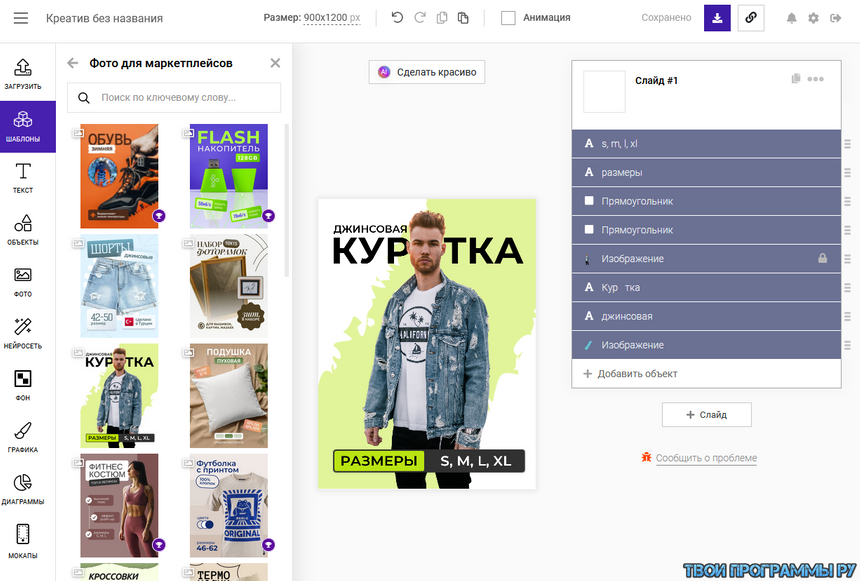Image resolution: width=860 pixels, height=581 pixels.
Task: Click the share link icon
Action: click(x=751, y=18)
